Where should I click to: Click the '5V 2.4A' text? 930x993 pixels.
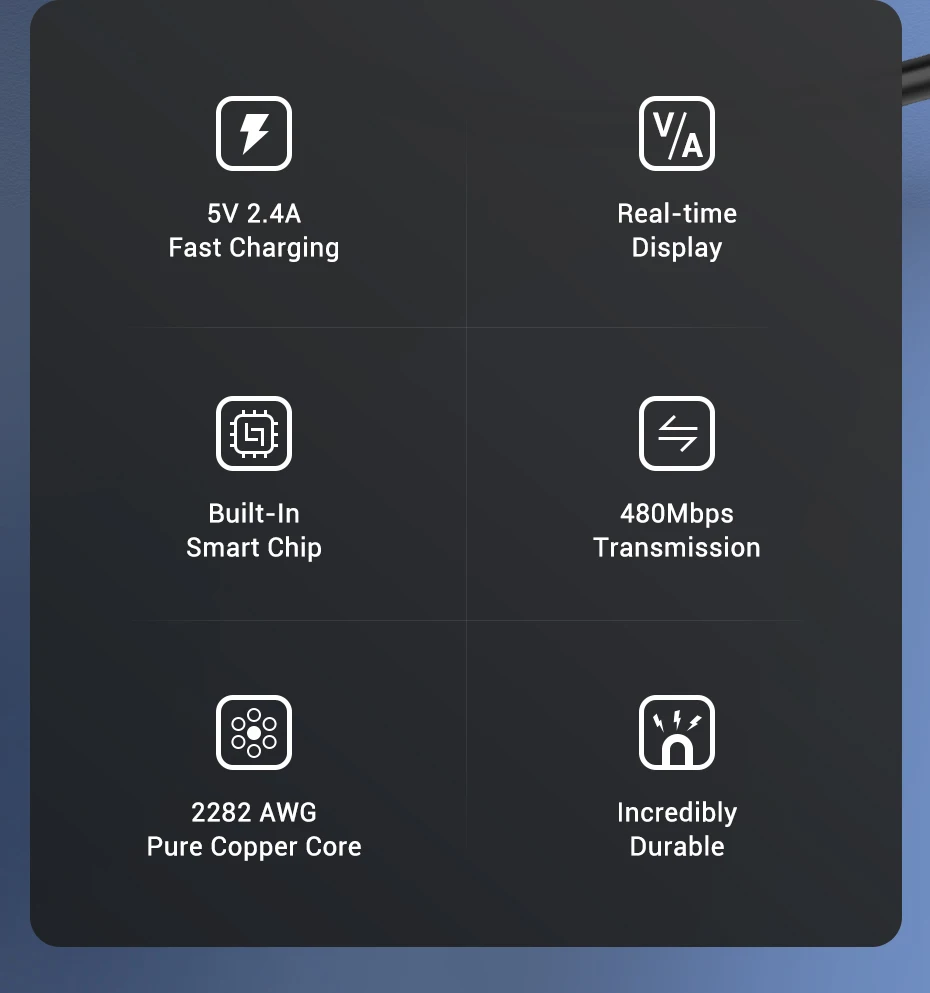coord(254,213)
